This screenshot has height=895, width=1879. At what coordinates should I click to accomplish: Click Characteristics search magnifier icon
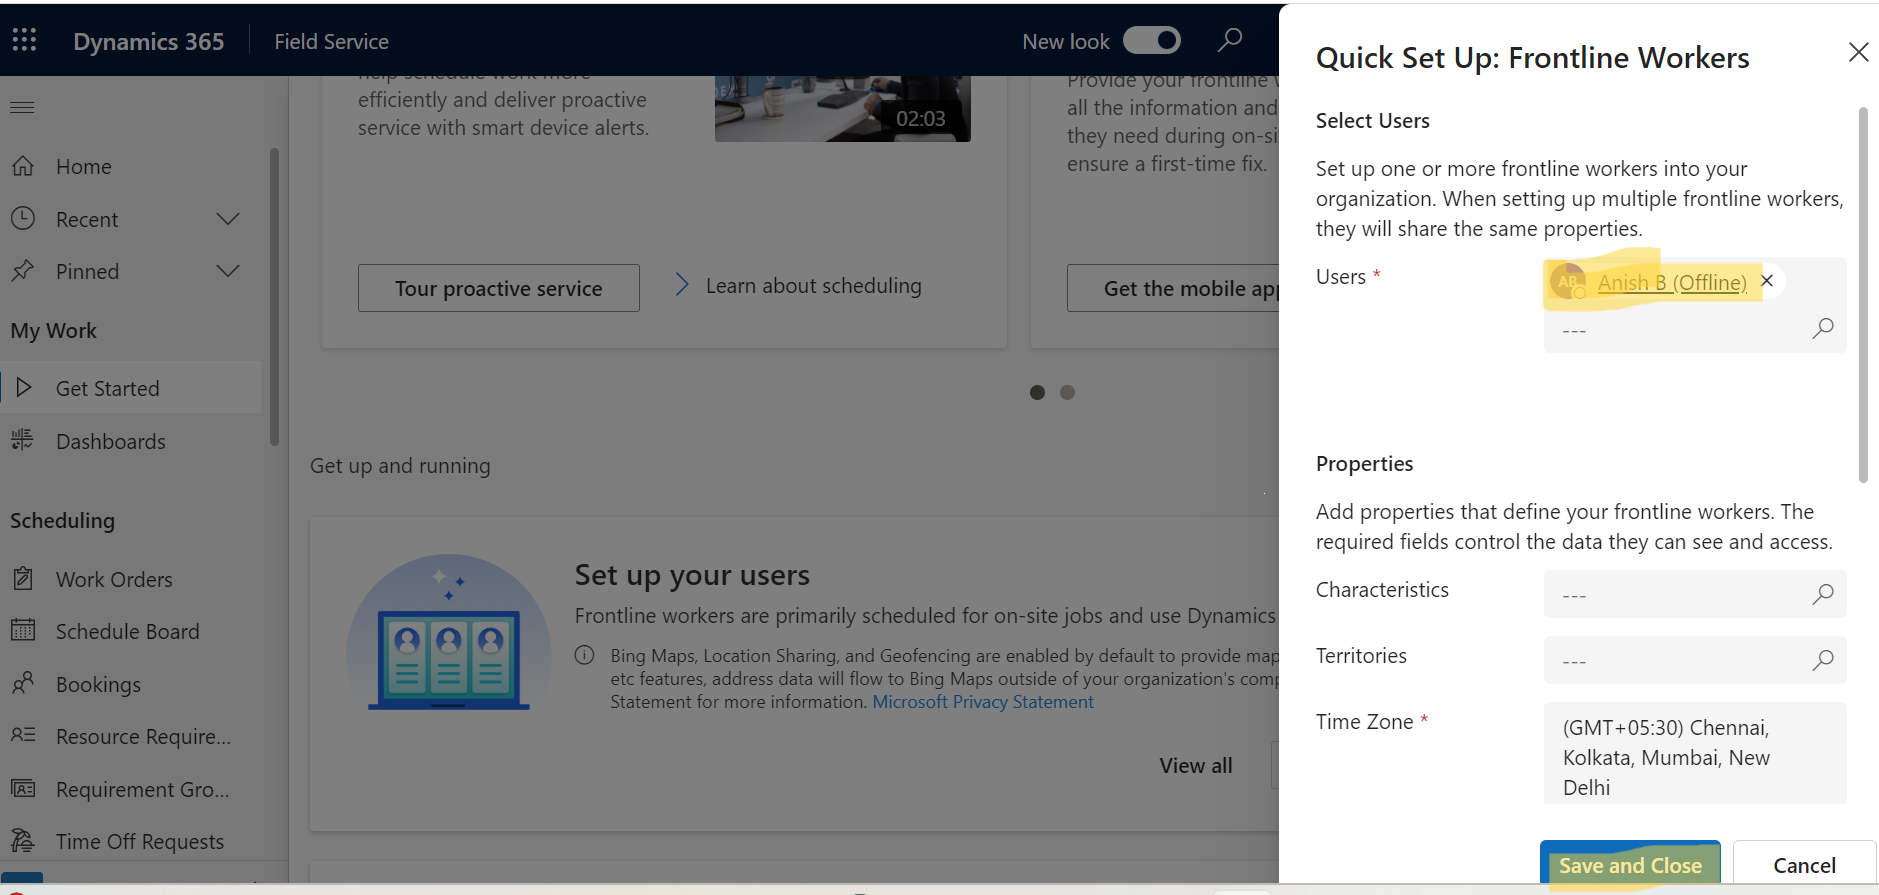(x=1822, y=594)
